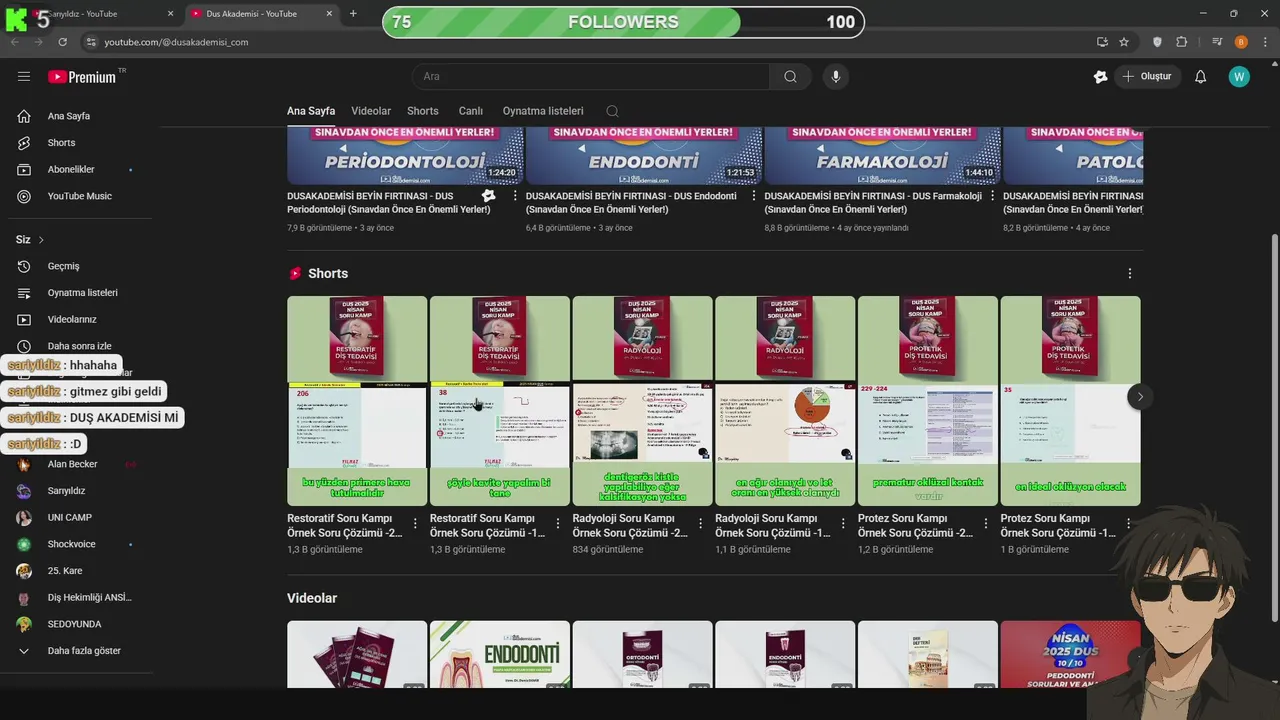Activate voice search microphone
1280x720 pixels.
pyautogui.click(x=836, y=76)
